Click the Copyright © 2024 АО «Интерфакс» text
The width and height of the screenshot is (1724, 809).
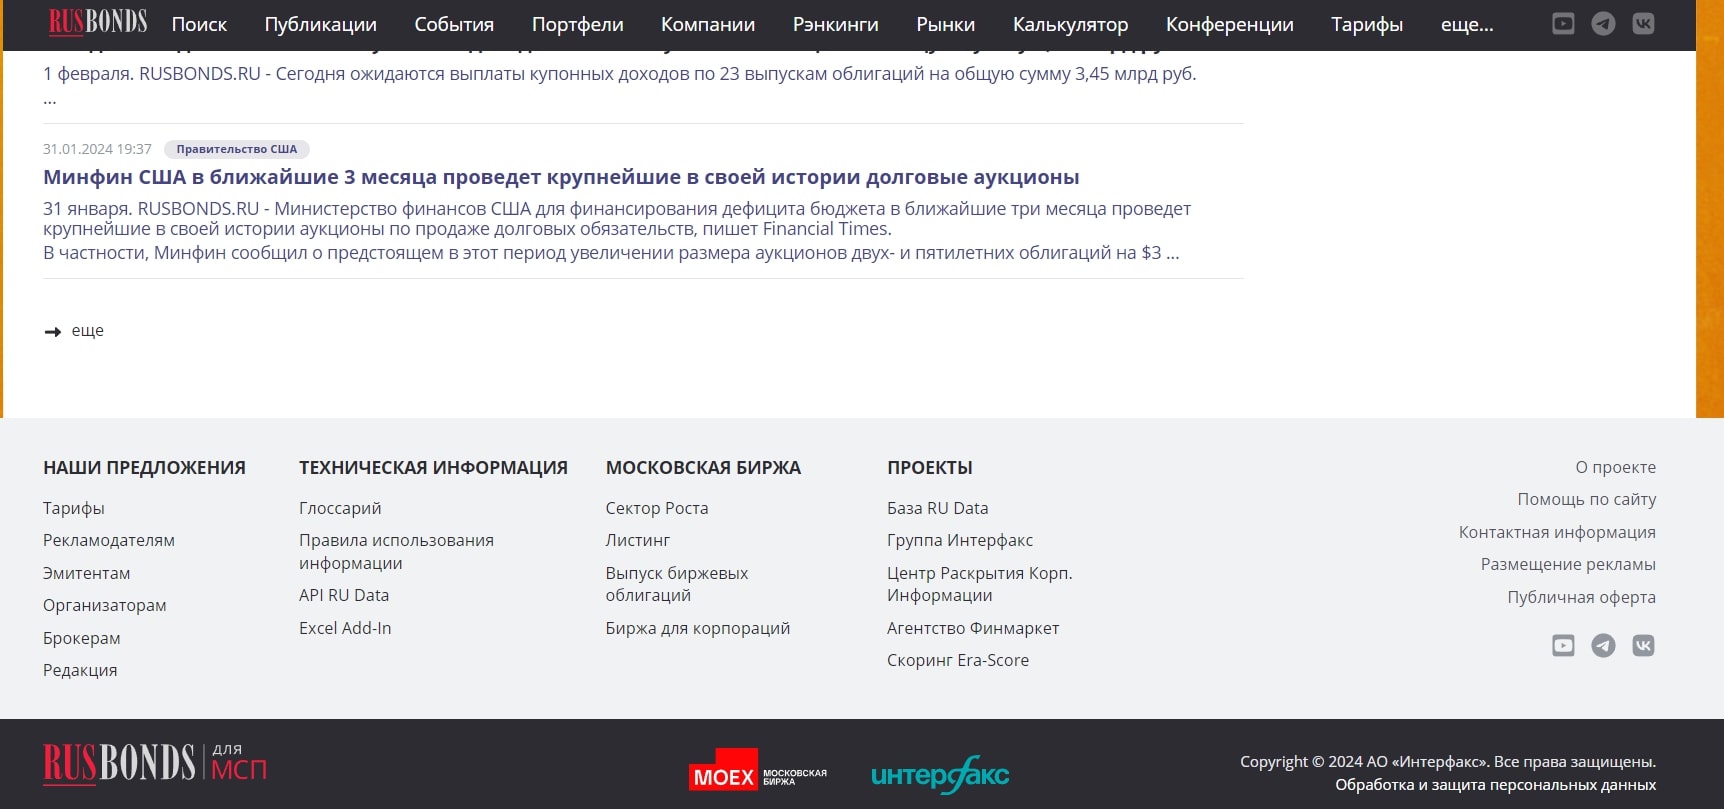pyautogui.click(x=1448, y=762)
